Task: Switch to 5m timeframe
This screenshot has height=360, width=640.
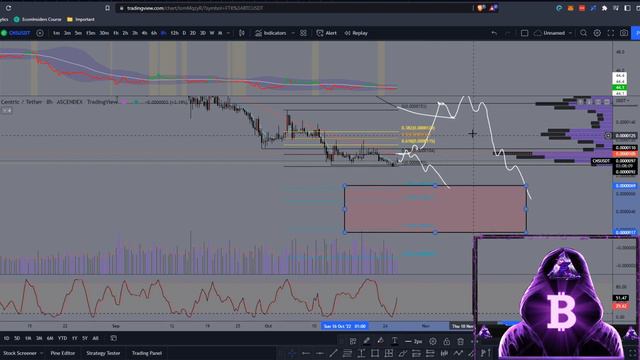Action: point(78,33)
